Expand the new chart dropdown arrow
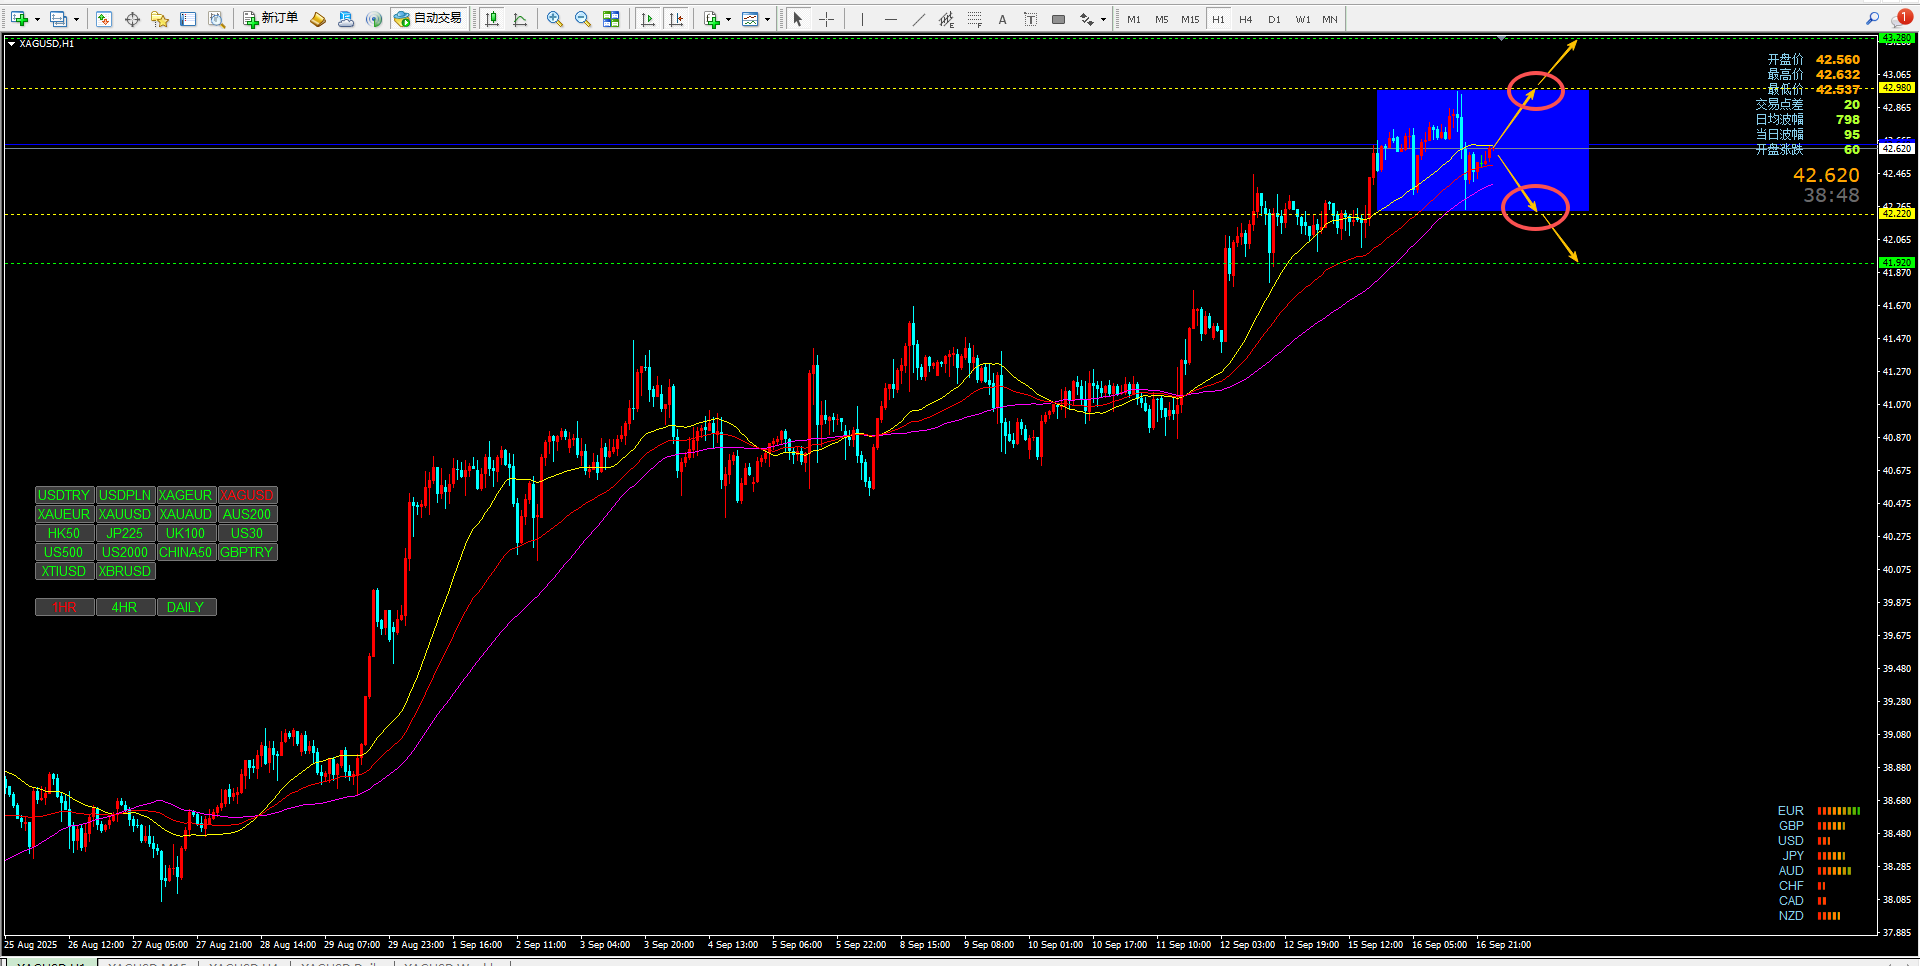This screenshot has width=1920, height=966. pos(37,19)
